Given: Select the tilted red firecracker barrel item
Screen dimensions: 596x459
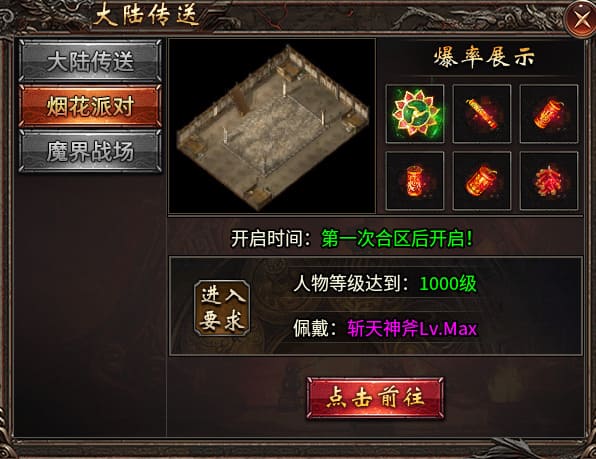Looking at the screenshot, I should [x=549, y=114].
